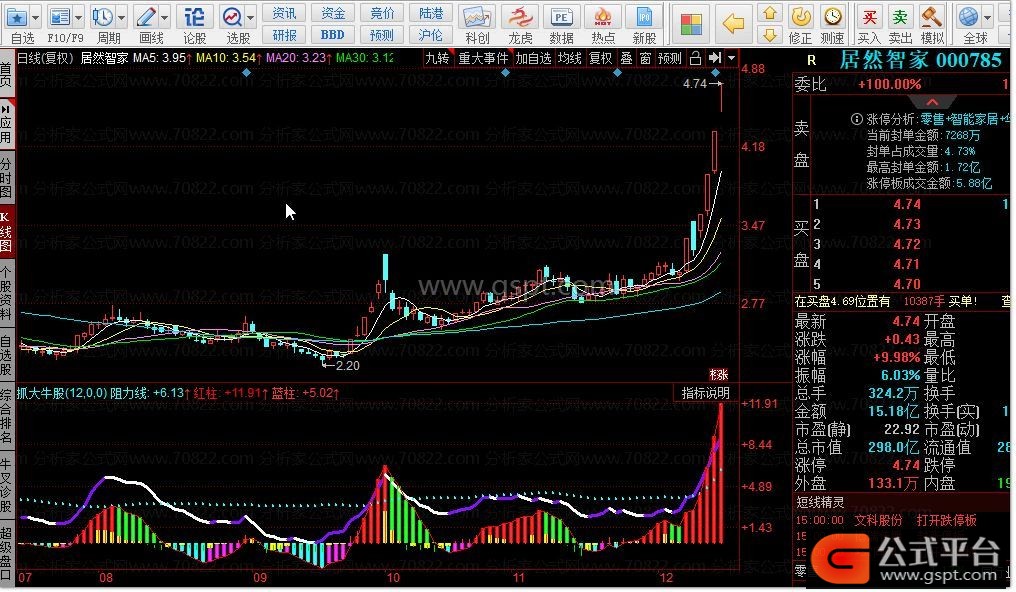Image resolution: width=1016 pixels, height=592 pixels.
Task: Expand the F10/F9 dropdown arrow
Action: [78, 17]
